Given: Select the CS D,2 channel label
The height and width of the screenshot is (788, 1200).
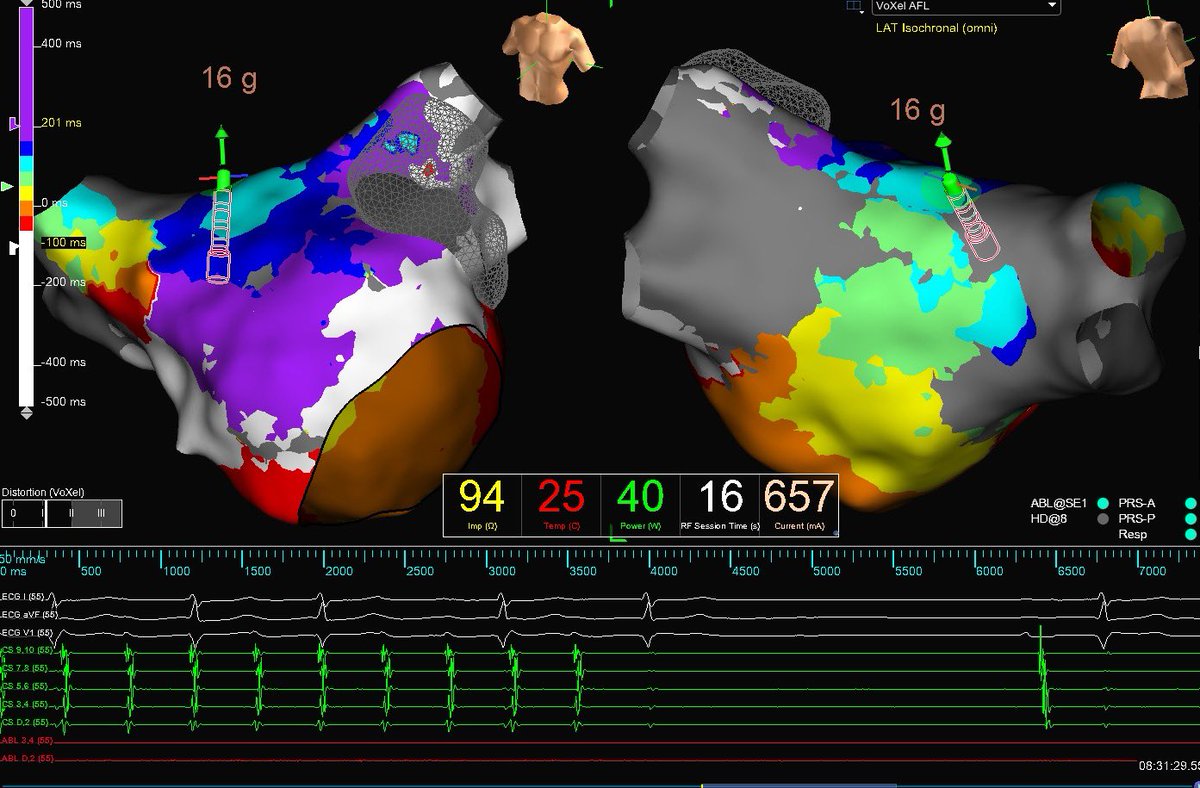Looking at the screenshot, I should tap(26, 722).
